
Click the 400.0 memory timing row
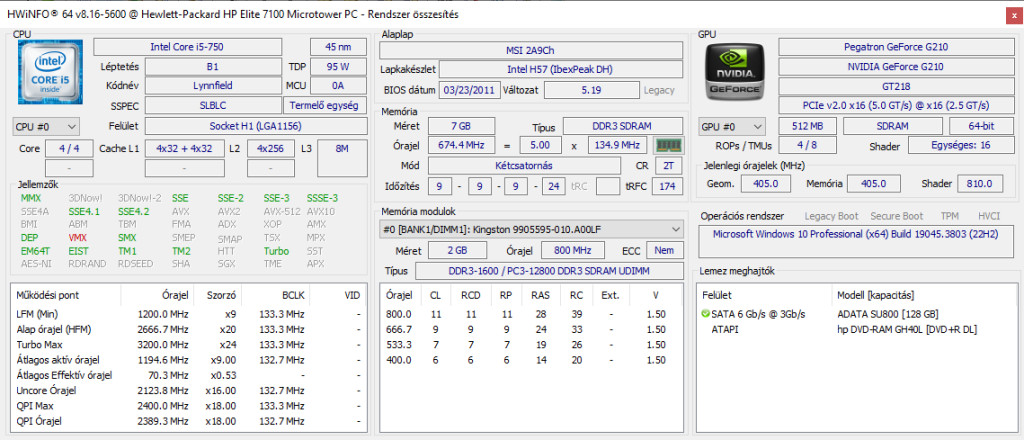pos(531,360)
